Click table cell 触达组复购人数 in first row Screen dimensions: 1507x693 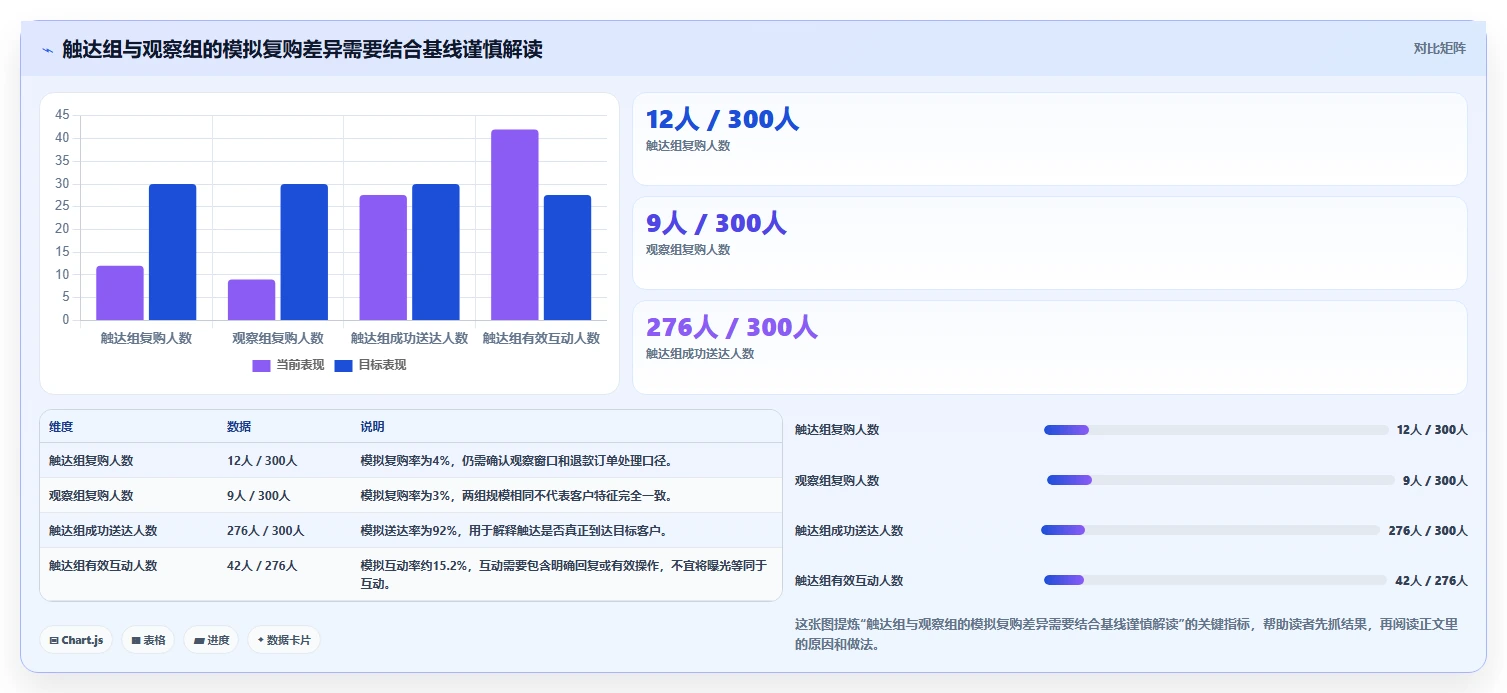coord(91,461)
